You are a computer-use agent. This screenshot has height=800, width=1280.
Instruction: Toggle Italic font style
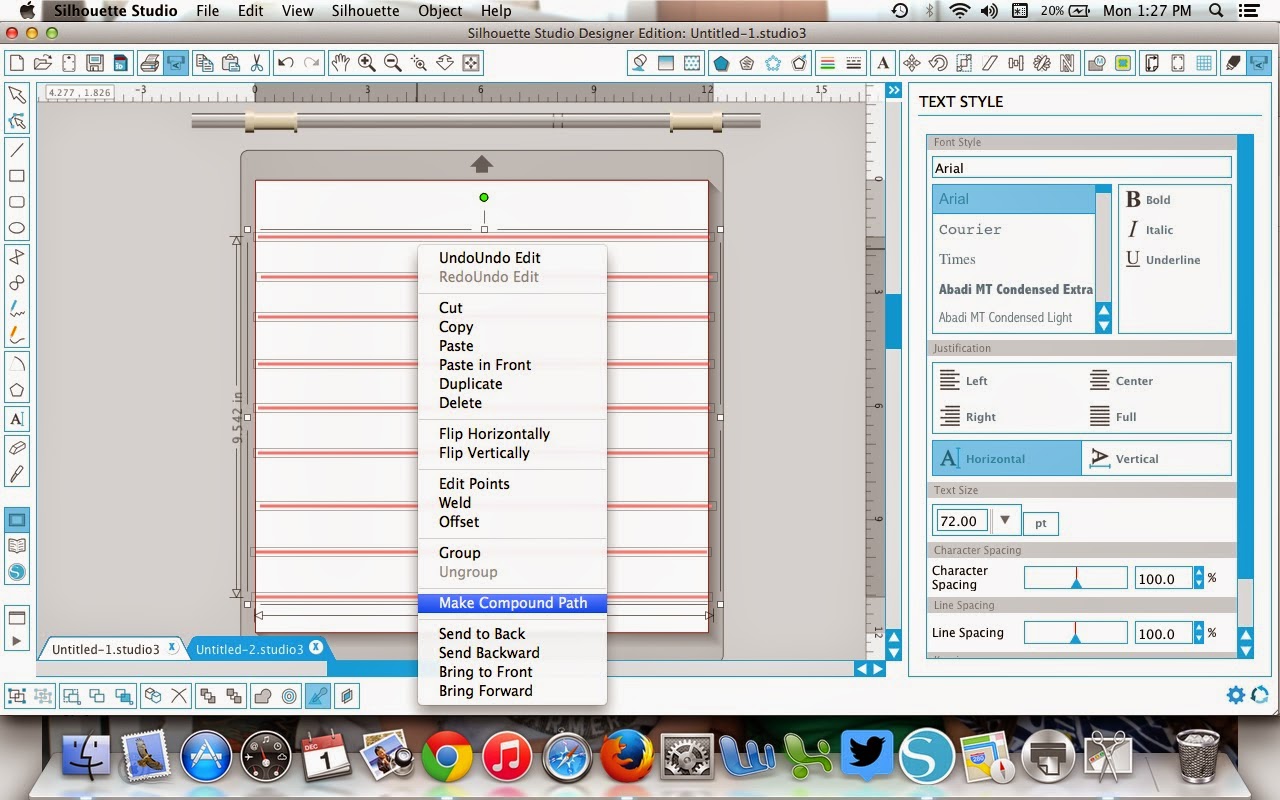click(x=1150, y=229)
